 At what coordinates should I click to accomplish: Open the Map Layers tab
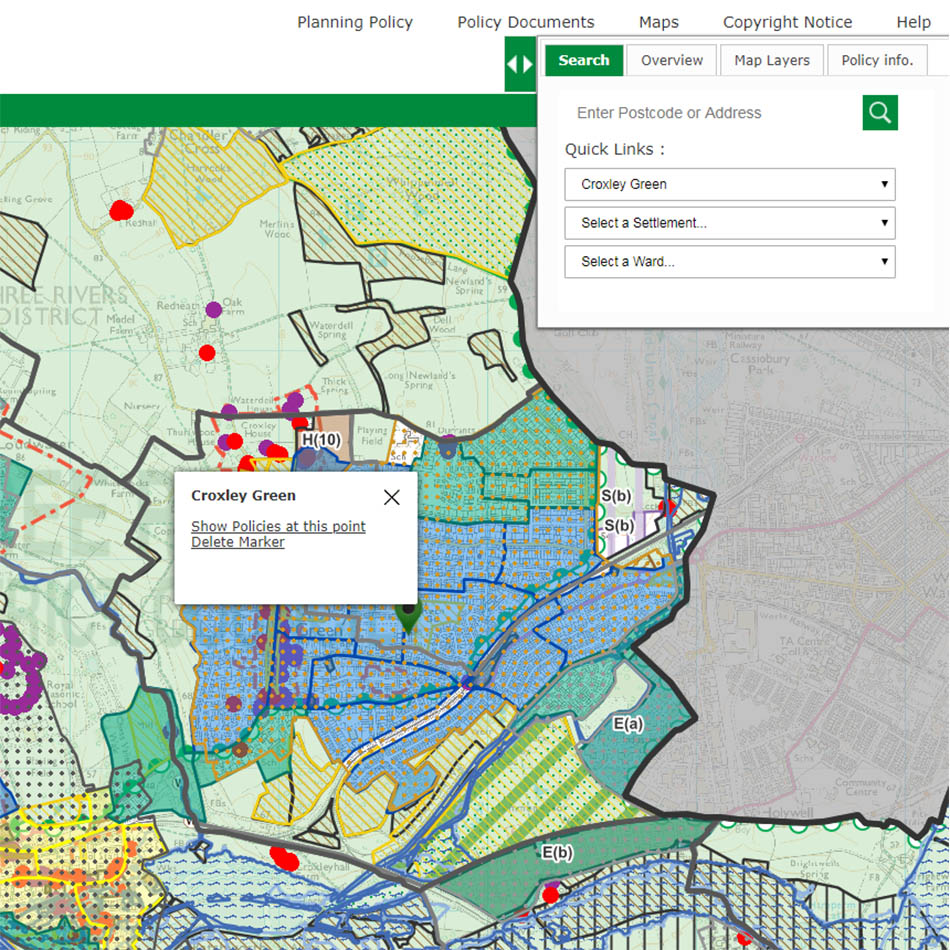tap(771, 60)
